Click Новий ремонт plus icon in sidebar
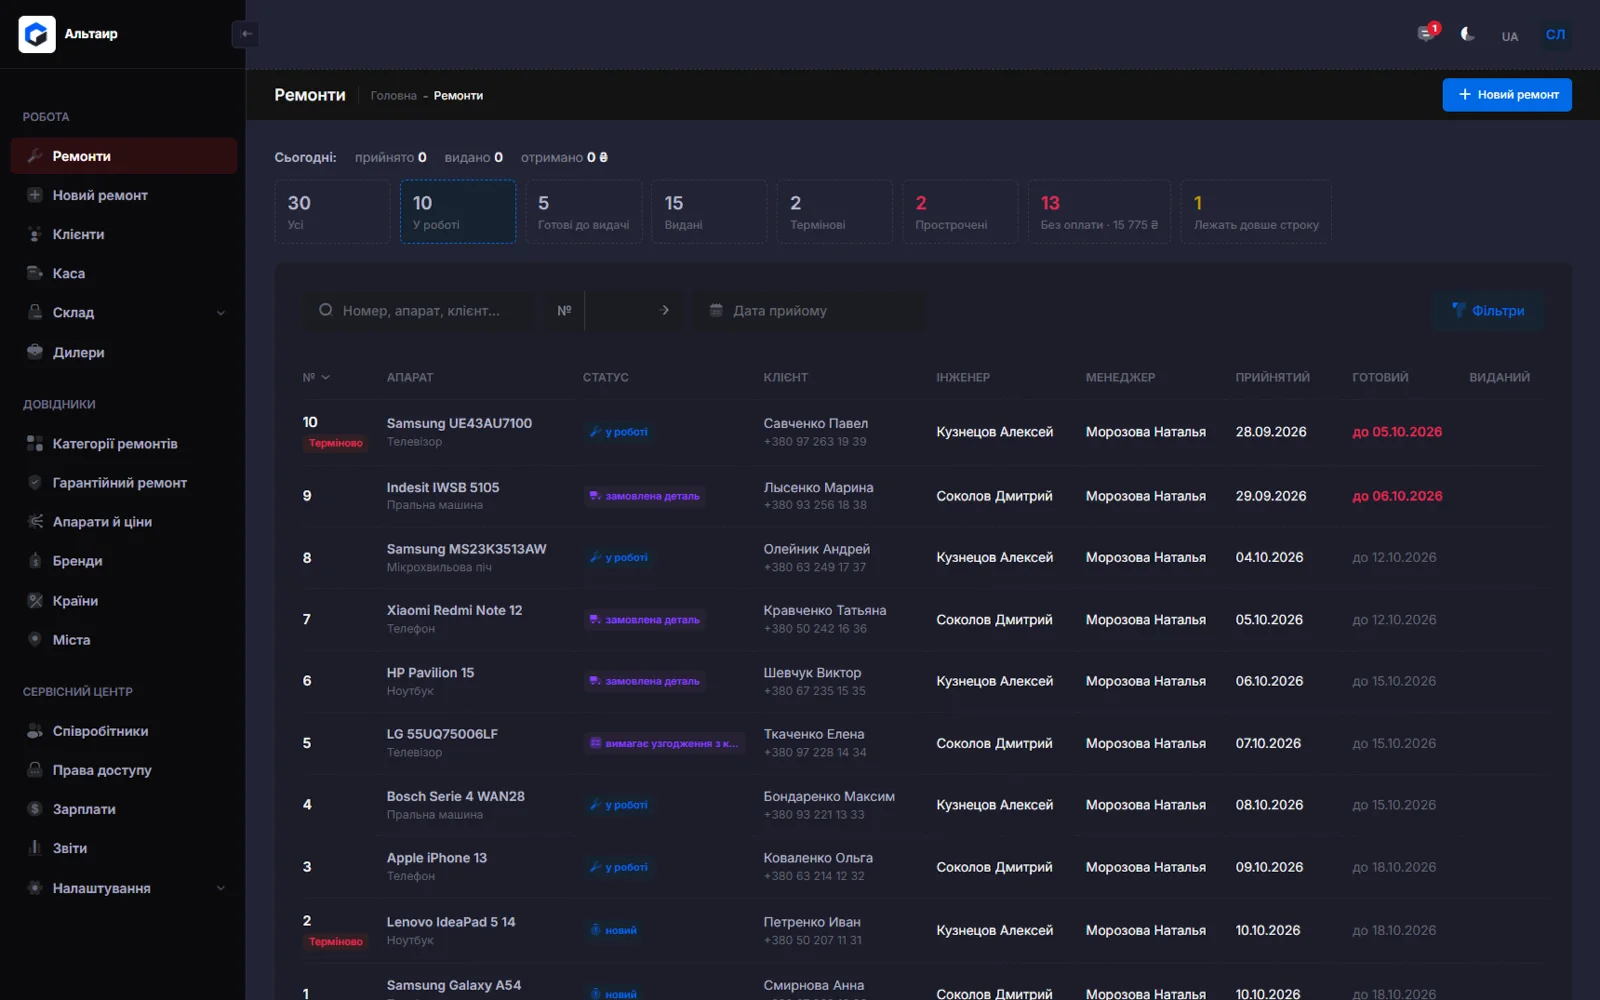Image resolution: width=1600 pixels, height=1000 pixels. [x=35, y=195]
